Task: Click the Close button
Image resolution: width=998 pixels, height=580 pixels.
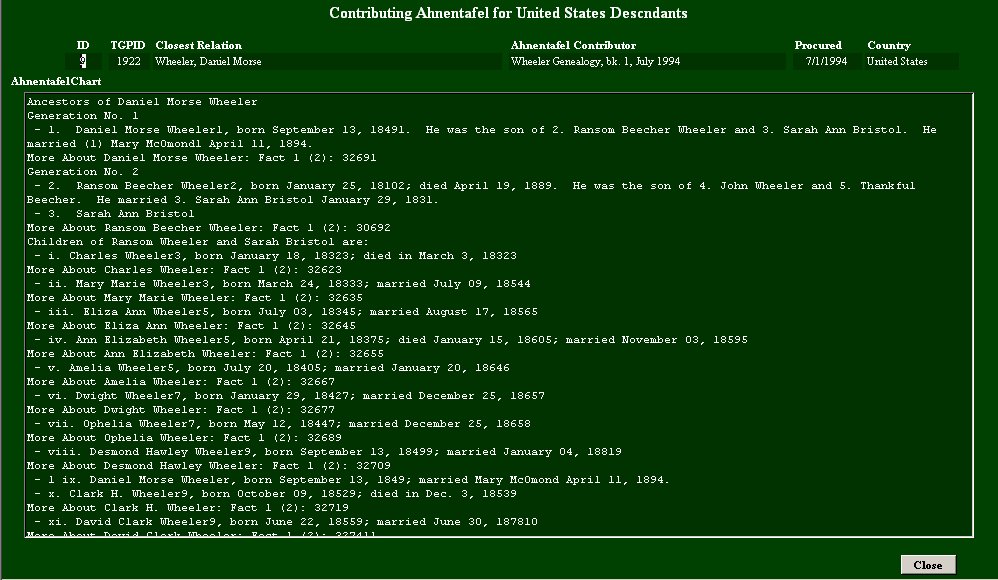Action: [x=928, y=565]
